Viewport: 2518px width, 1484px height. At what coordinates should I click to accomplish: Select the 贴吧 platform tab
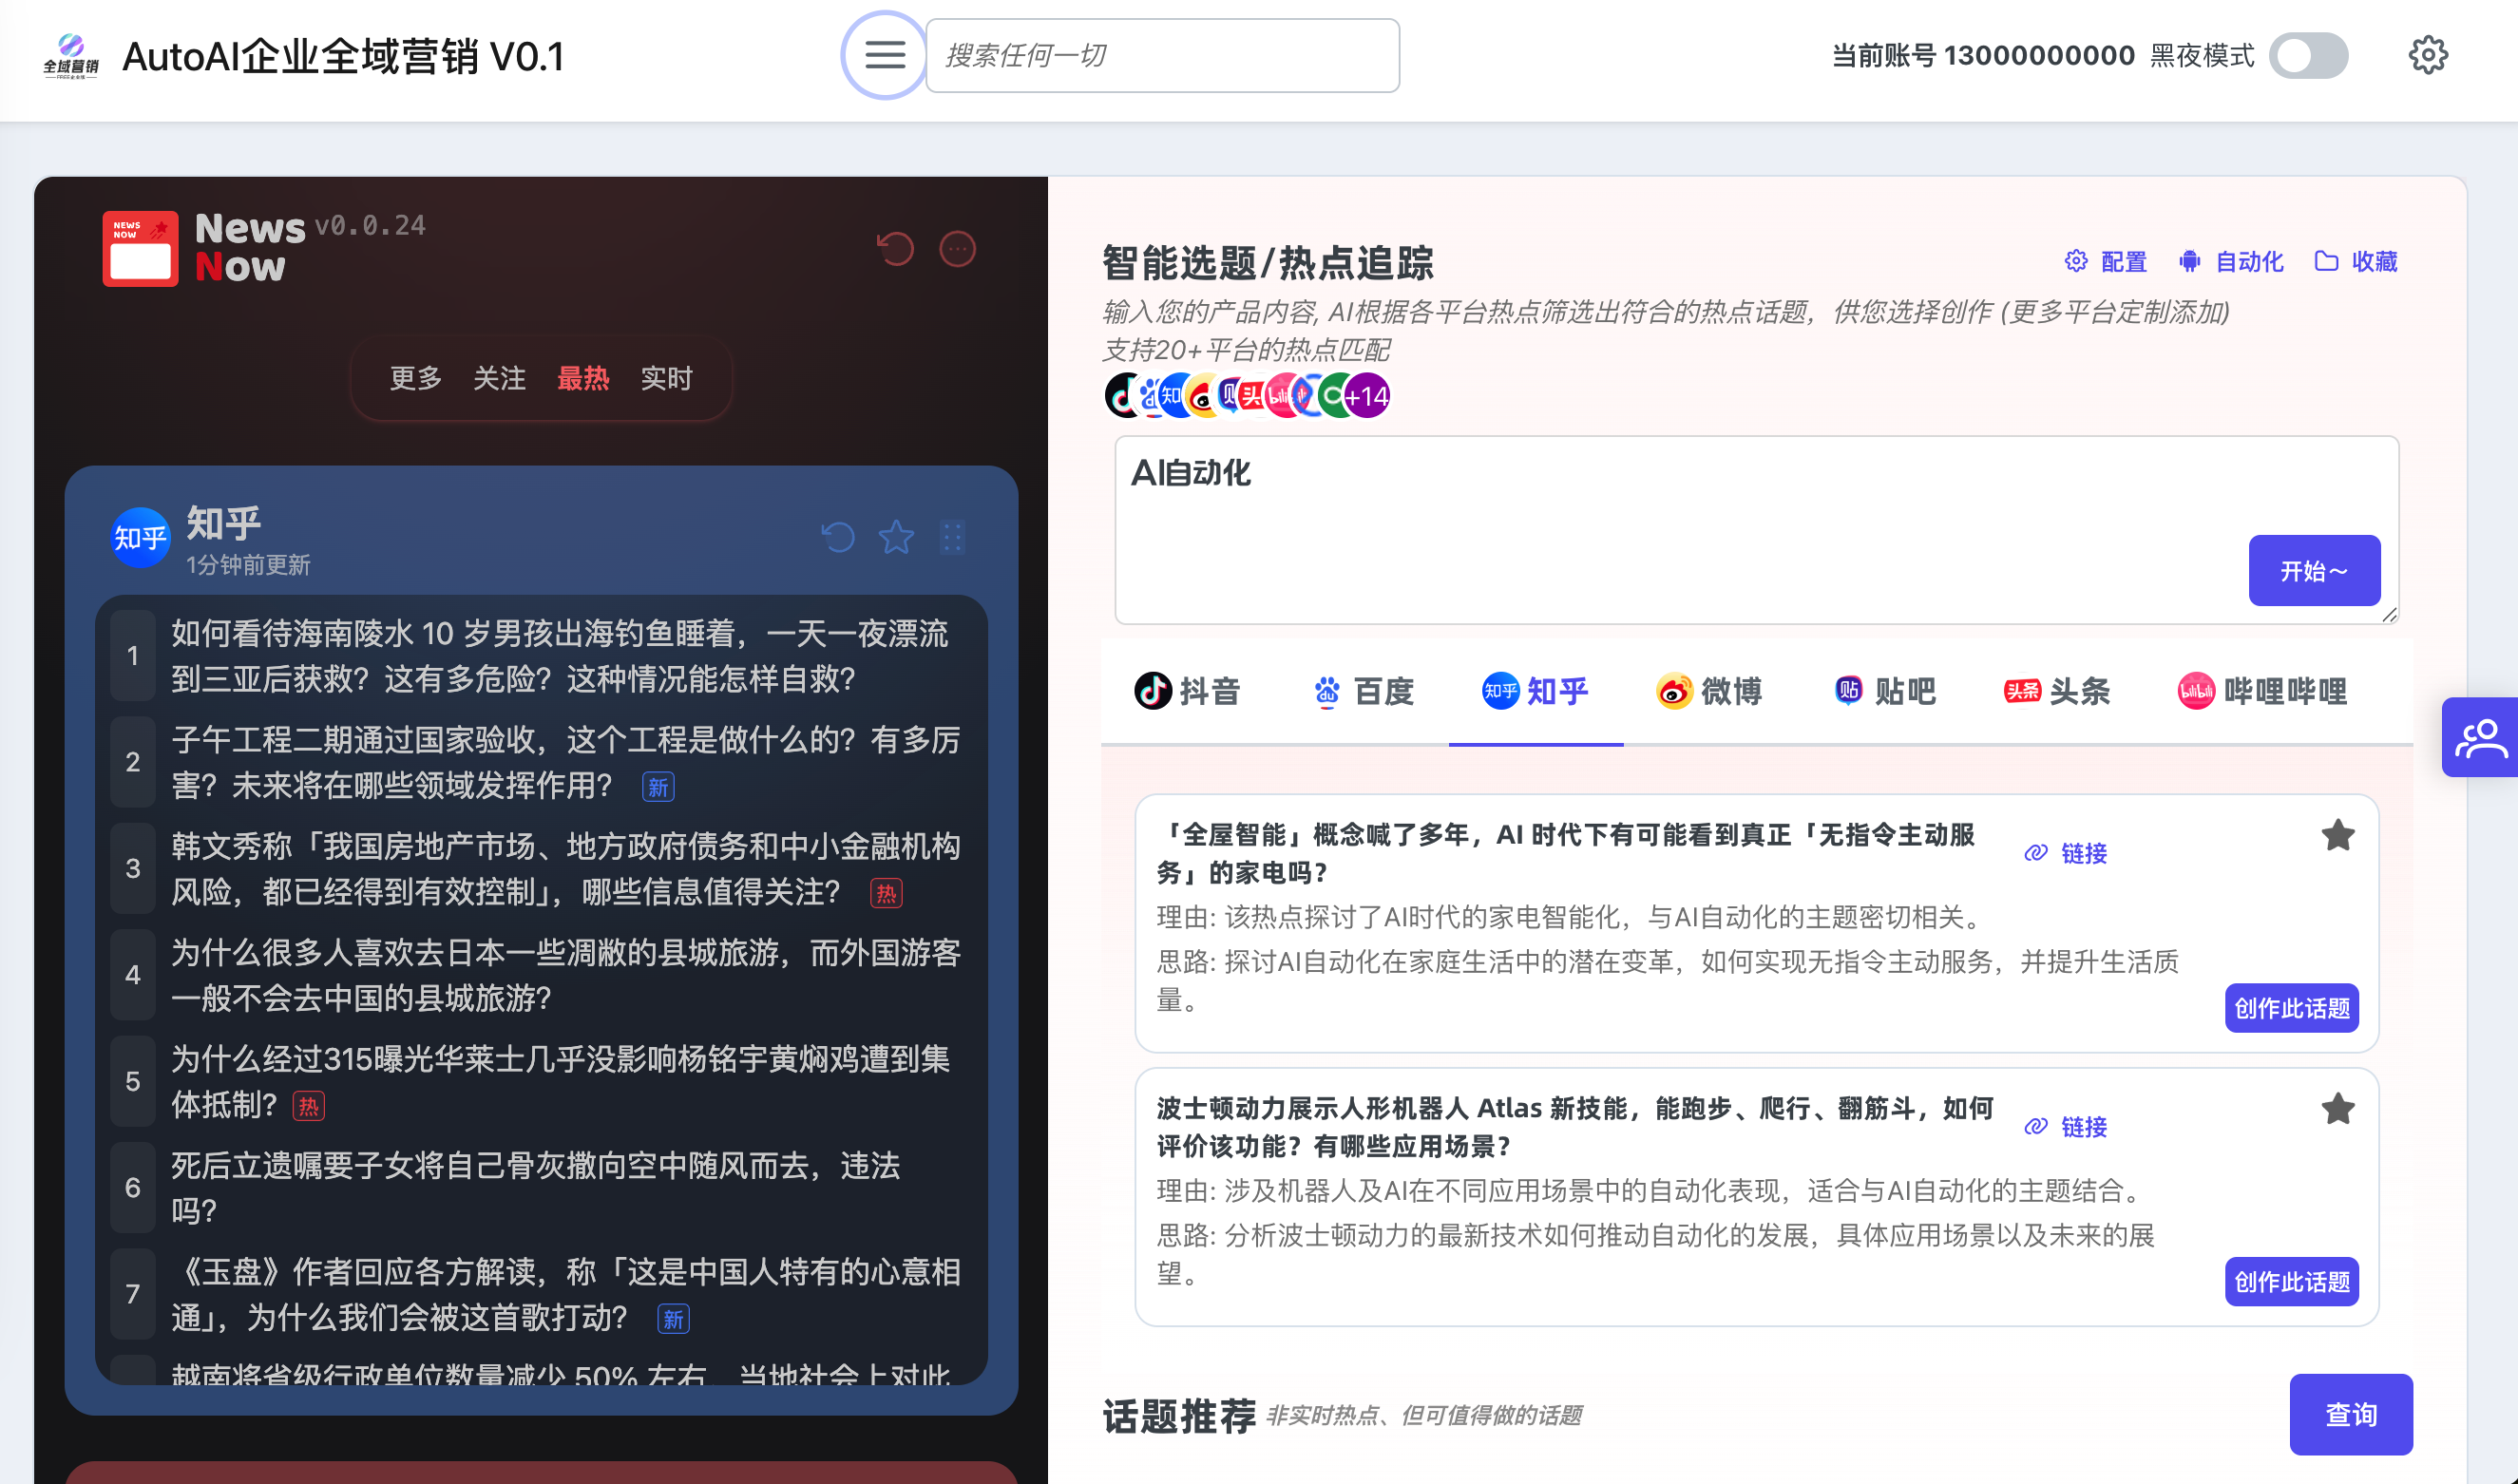[1884, 691]
